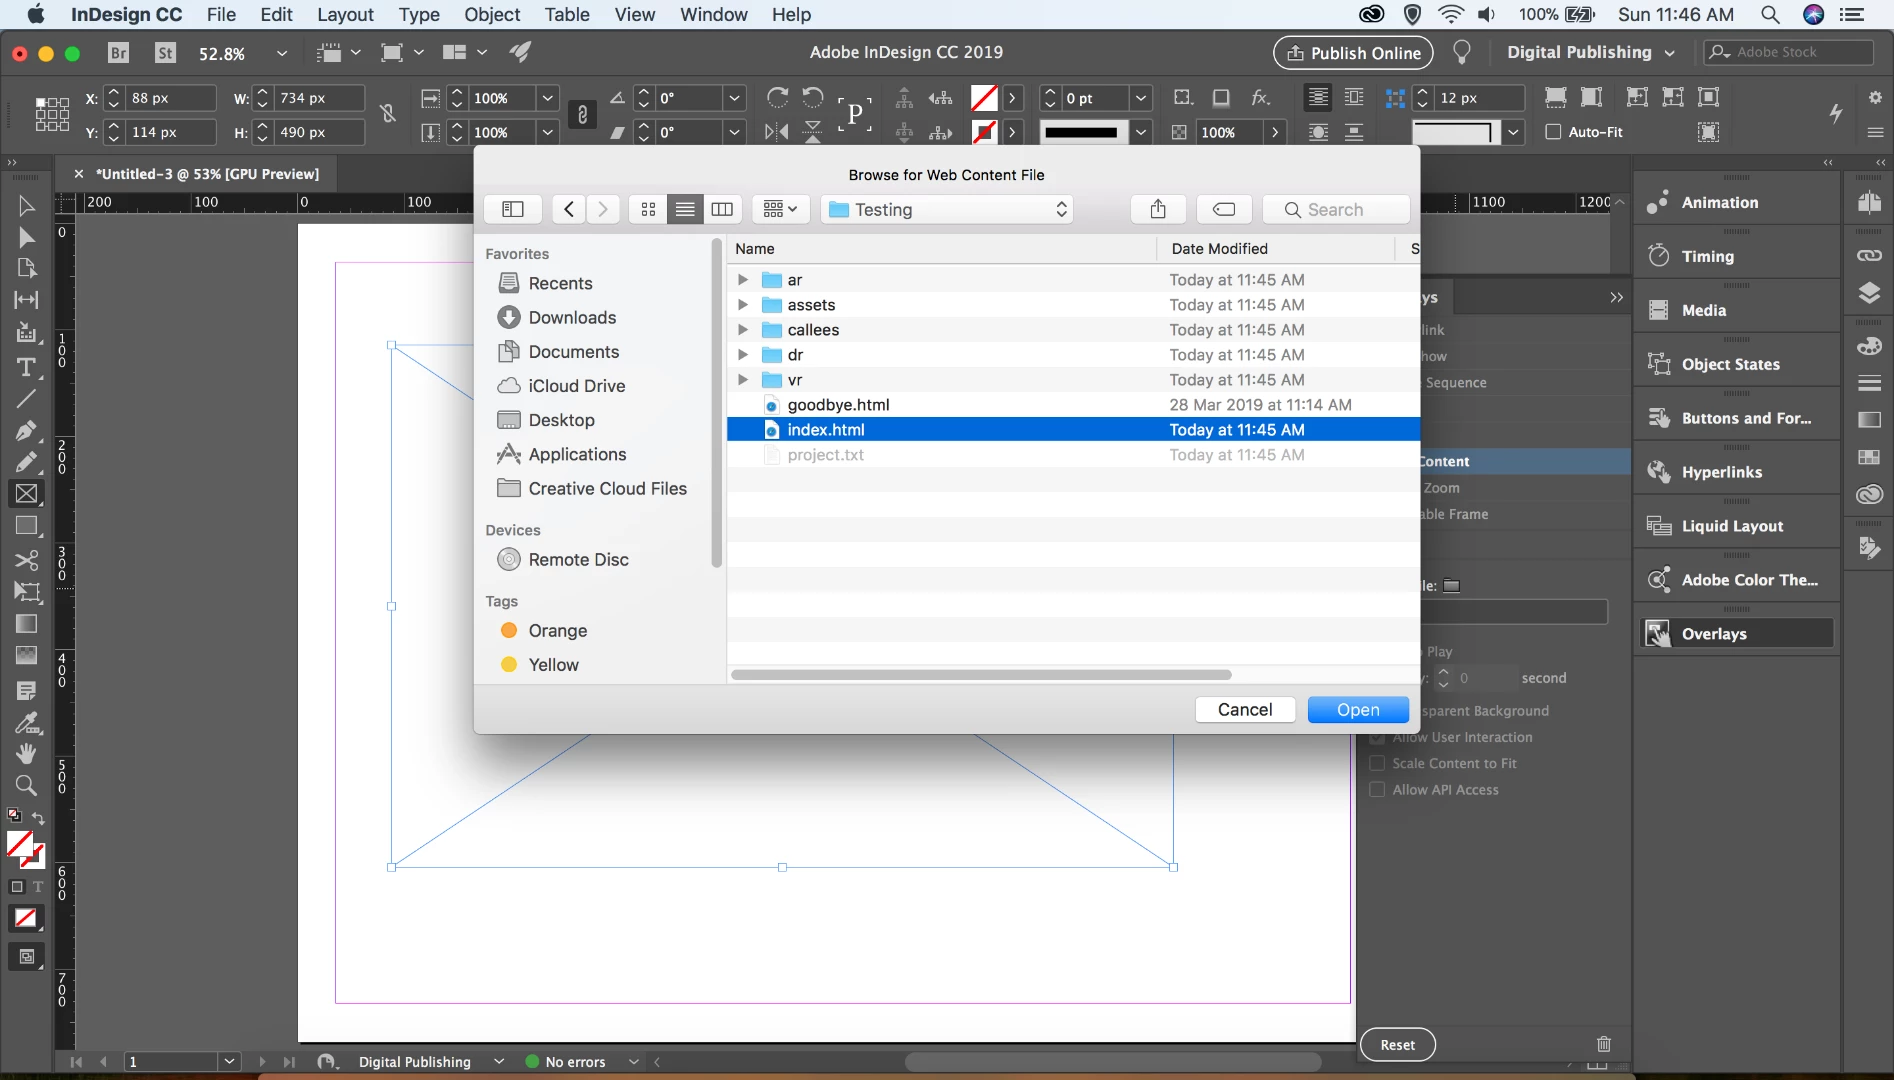Select the Untitled-3 document tab
1894x1080 pixels.
[207, 174]
